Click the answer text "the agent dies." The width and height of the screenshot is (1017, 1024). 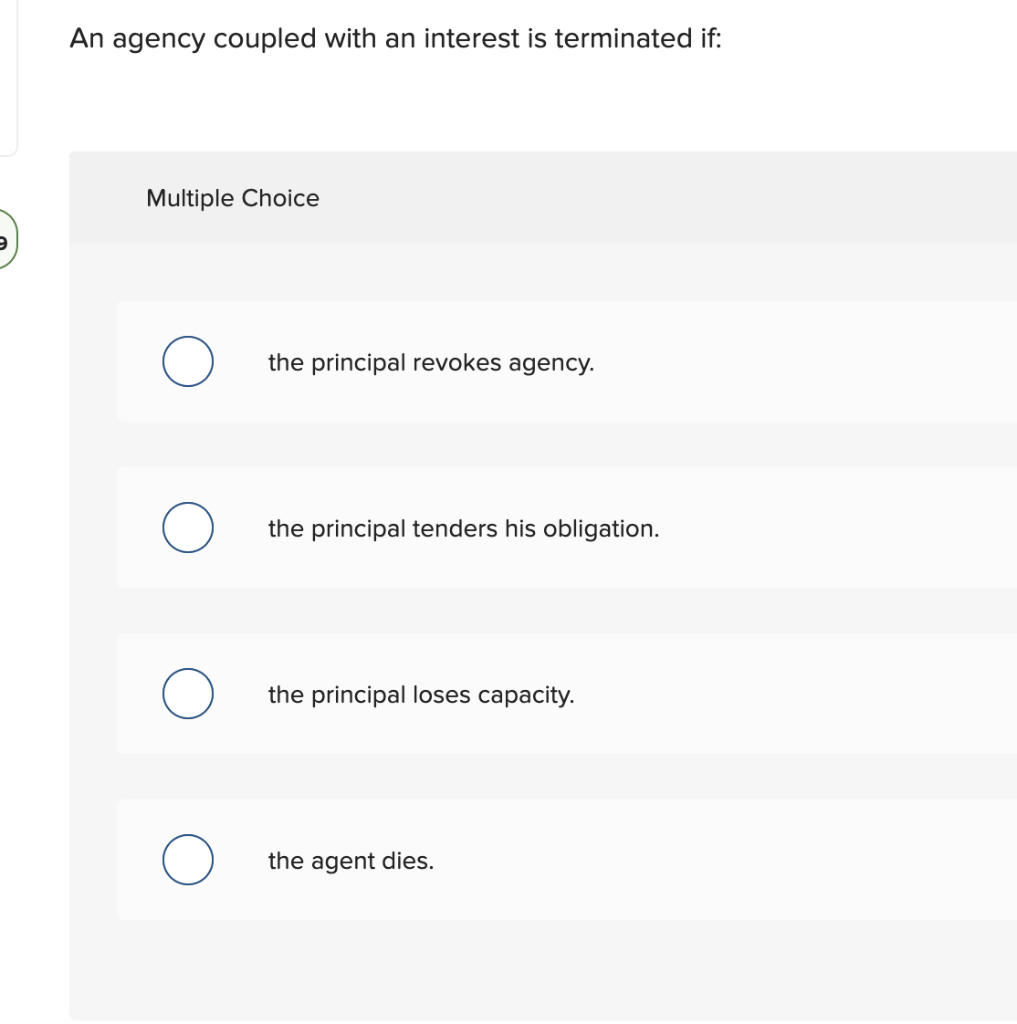[x=350, y=860]
